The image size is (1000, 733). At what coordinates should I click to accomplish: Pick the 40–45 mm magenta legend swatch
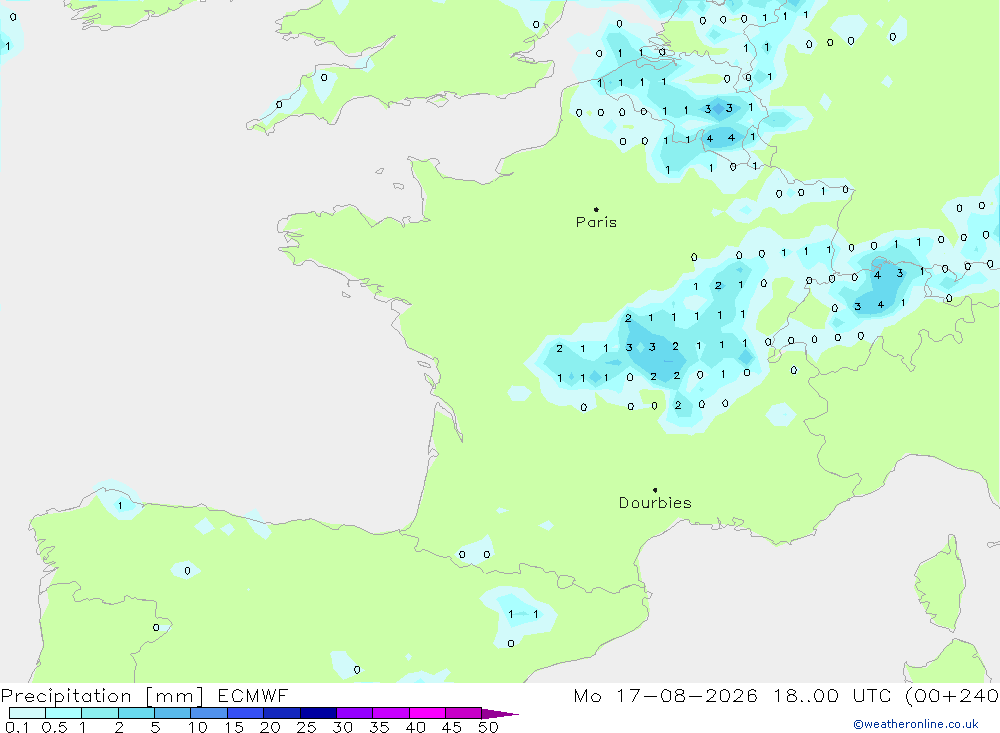[x=427, y=713]
